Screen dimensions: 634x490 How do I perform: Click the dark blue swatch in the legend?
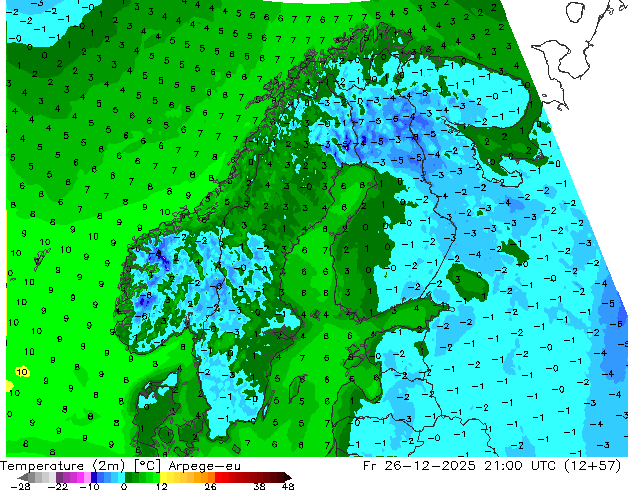94,477
